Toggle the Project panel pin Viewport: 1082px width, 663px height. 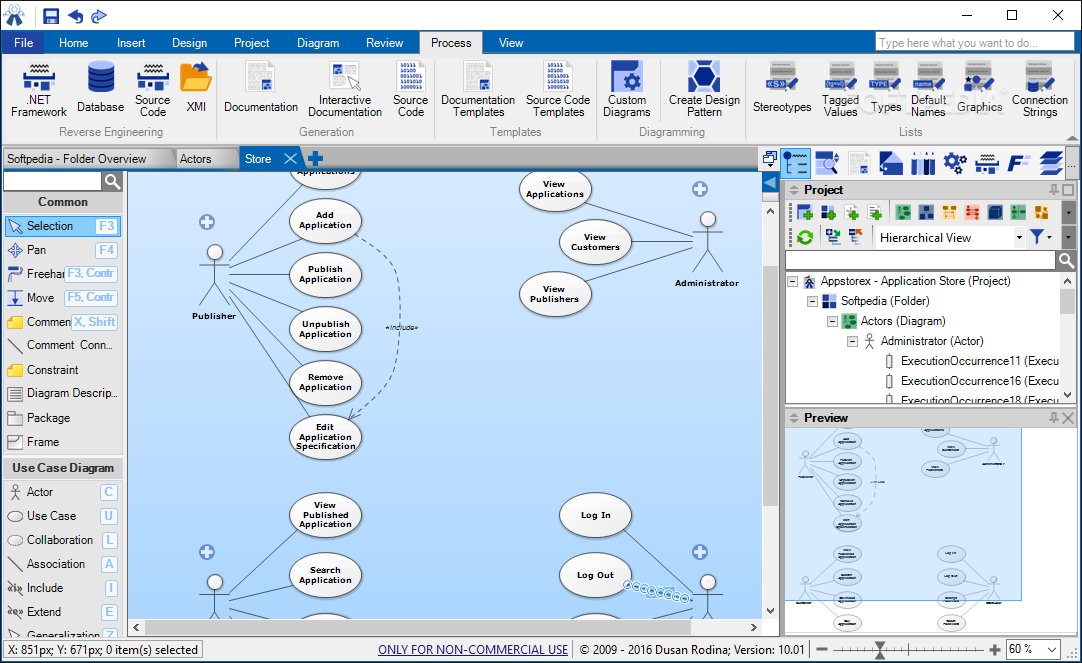(x=1054, y=190)
